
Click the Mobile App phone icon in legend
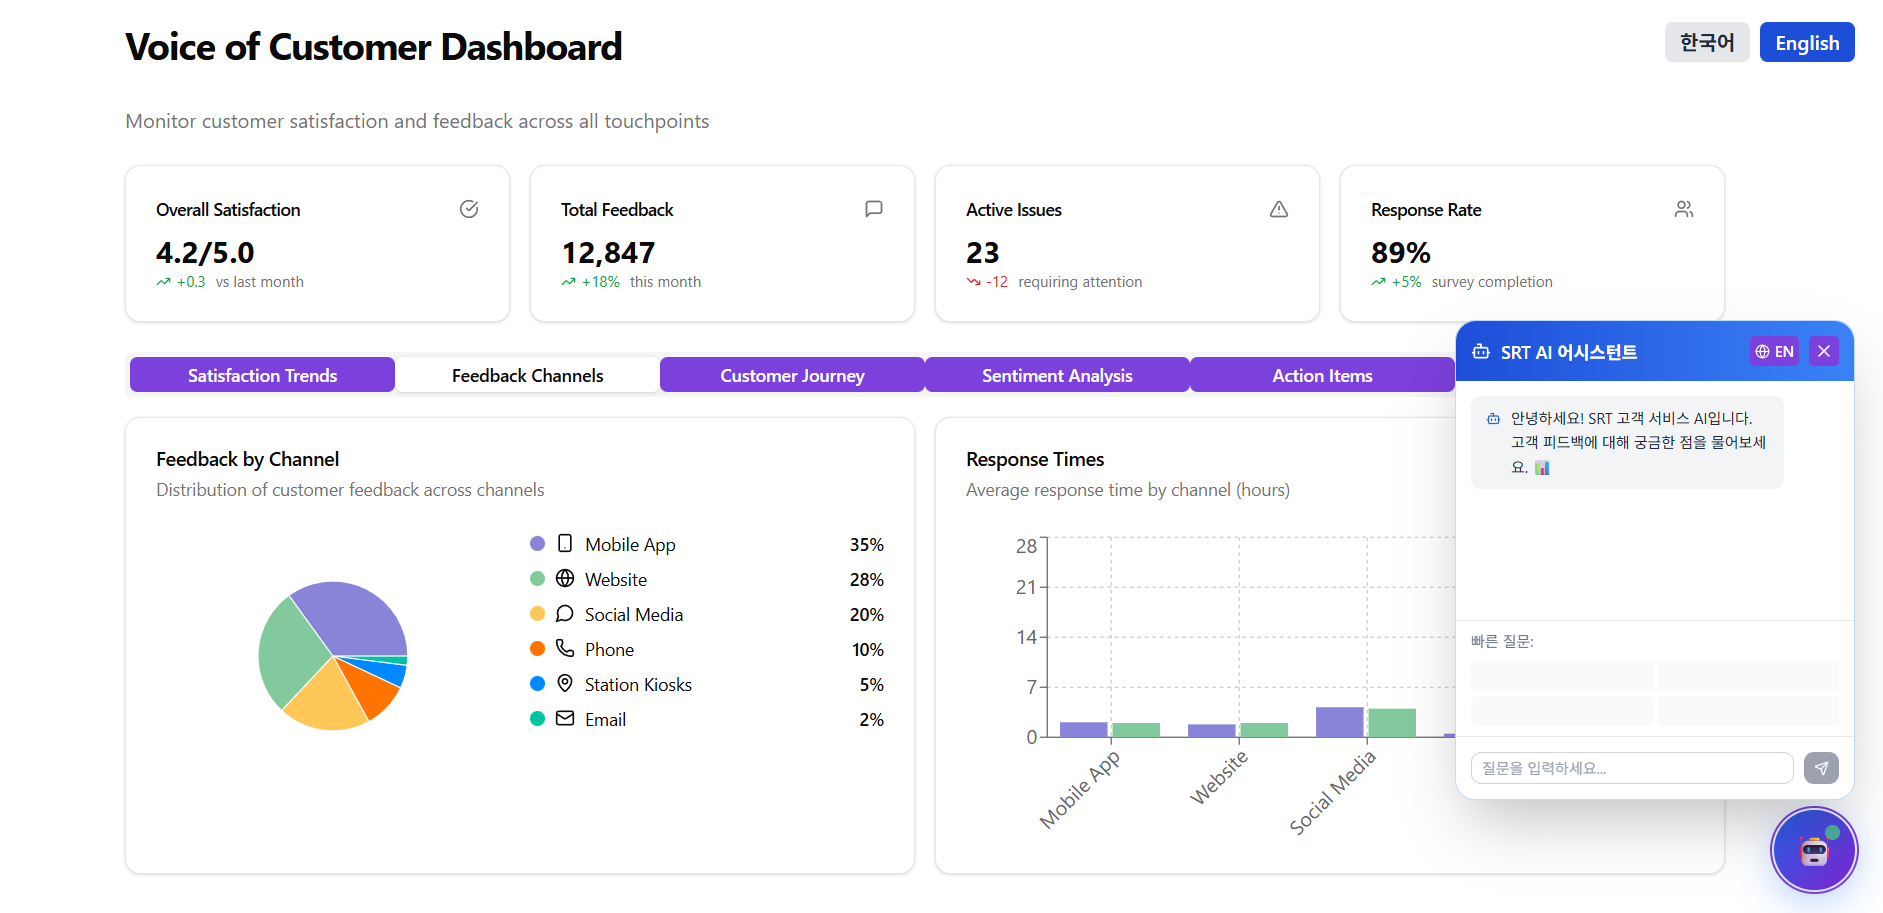[x=565, y=544]
